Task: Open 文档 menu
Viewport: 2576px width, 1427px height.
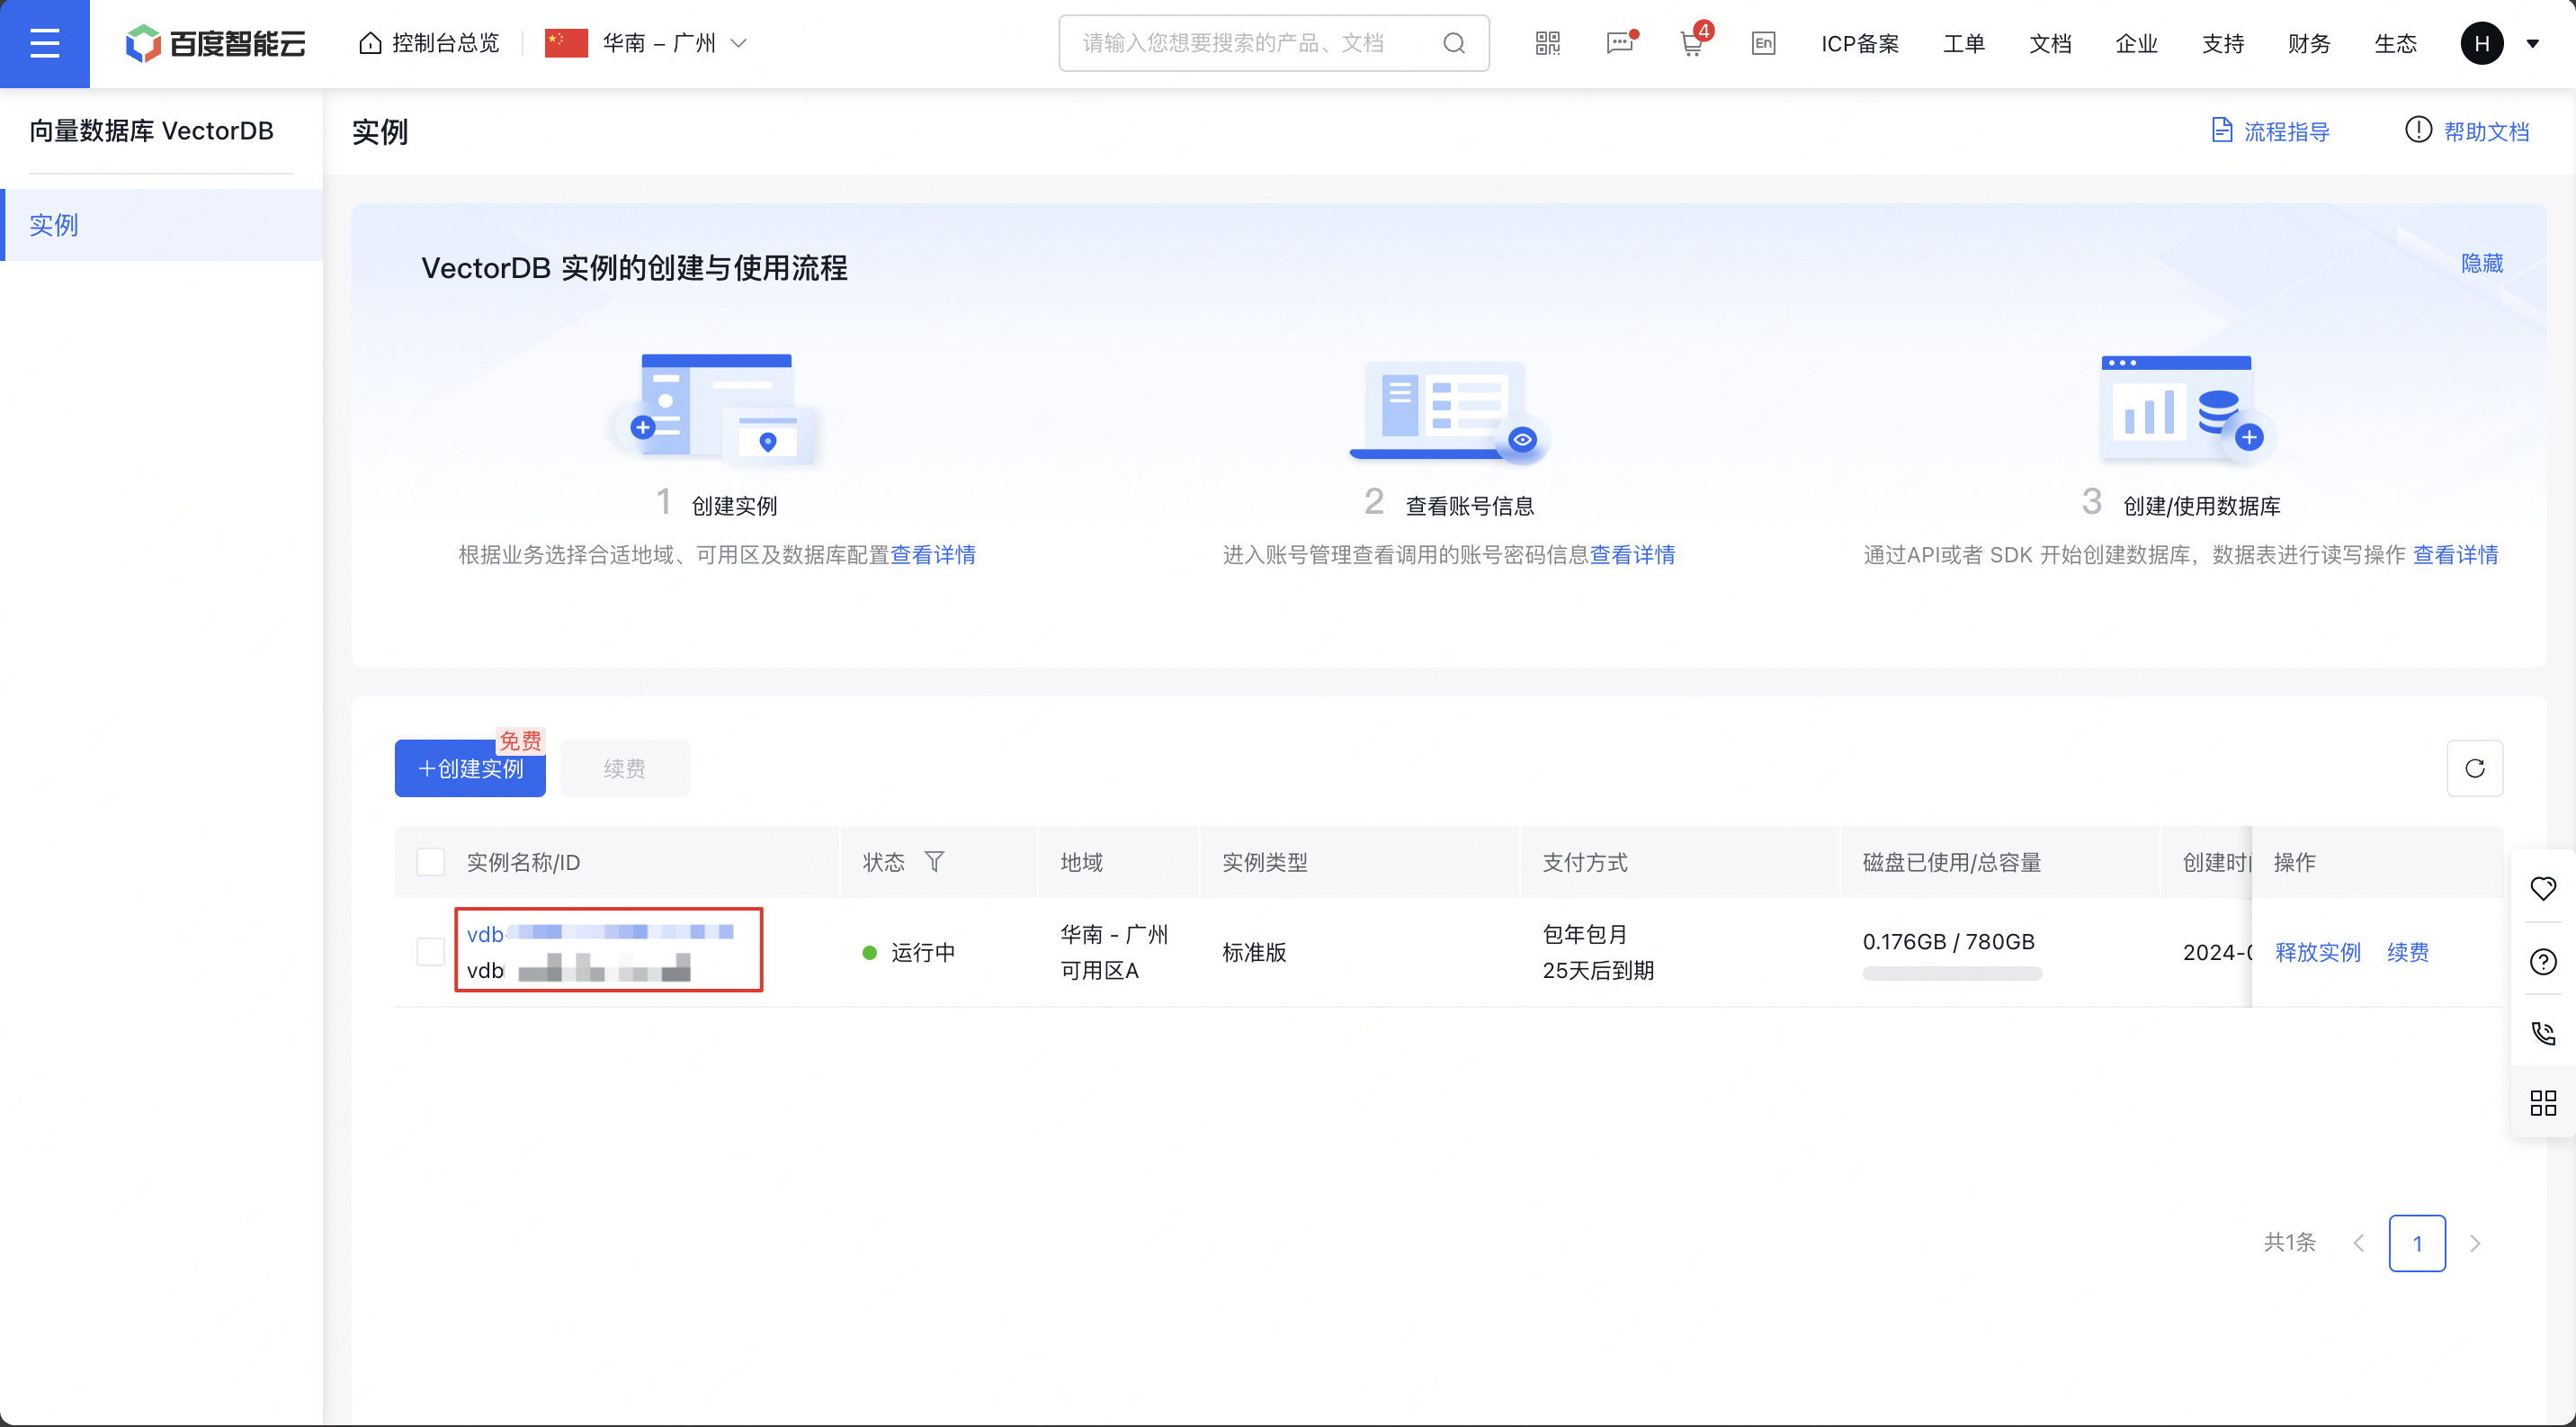Action: tap(2050, 43)
